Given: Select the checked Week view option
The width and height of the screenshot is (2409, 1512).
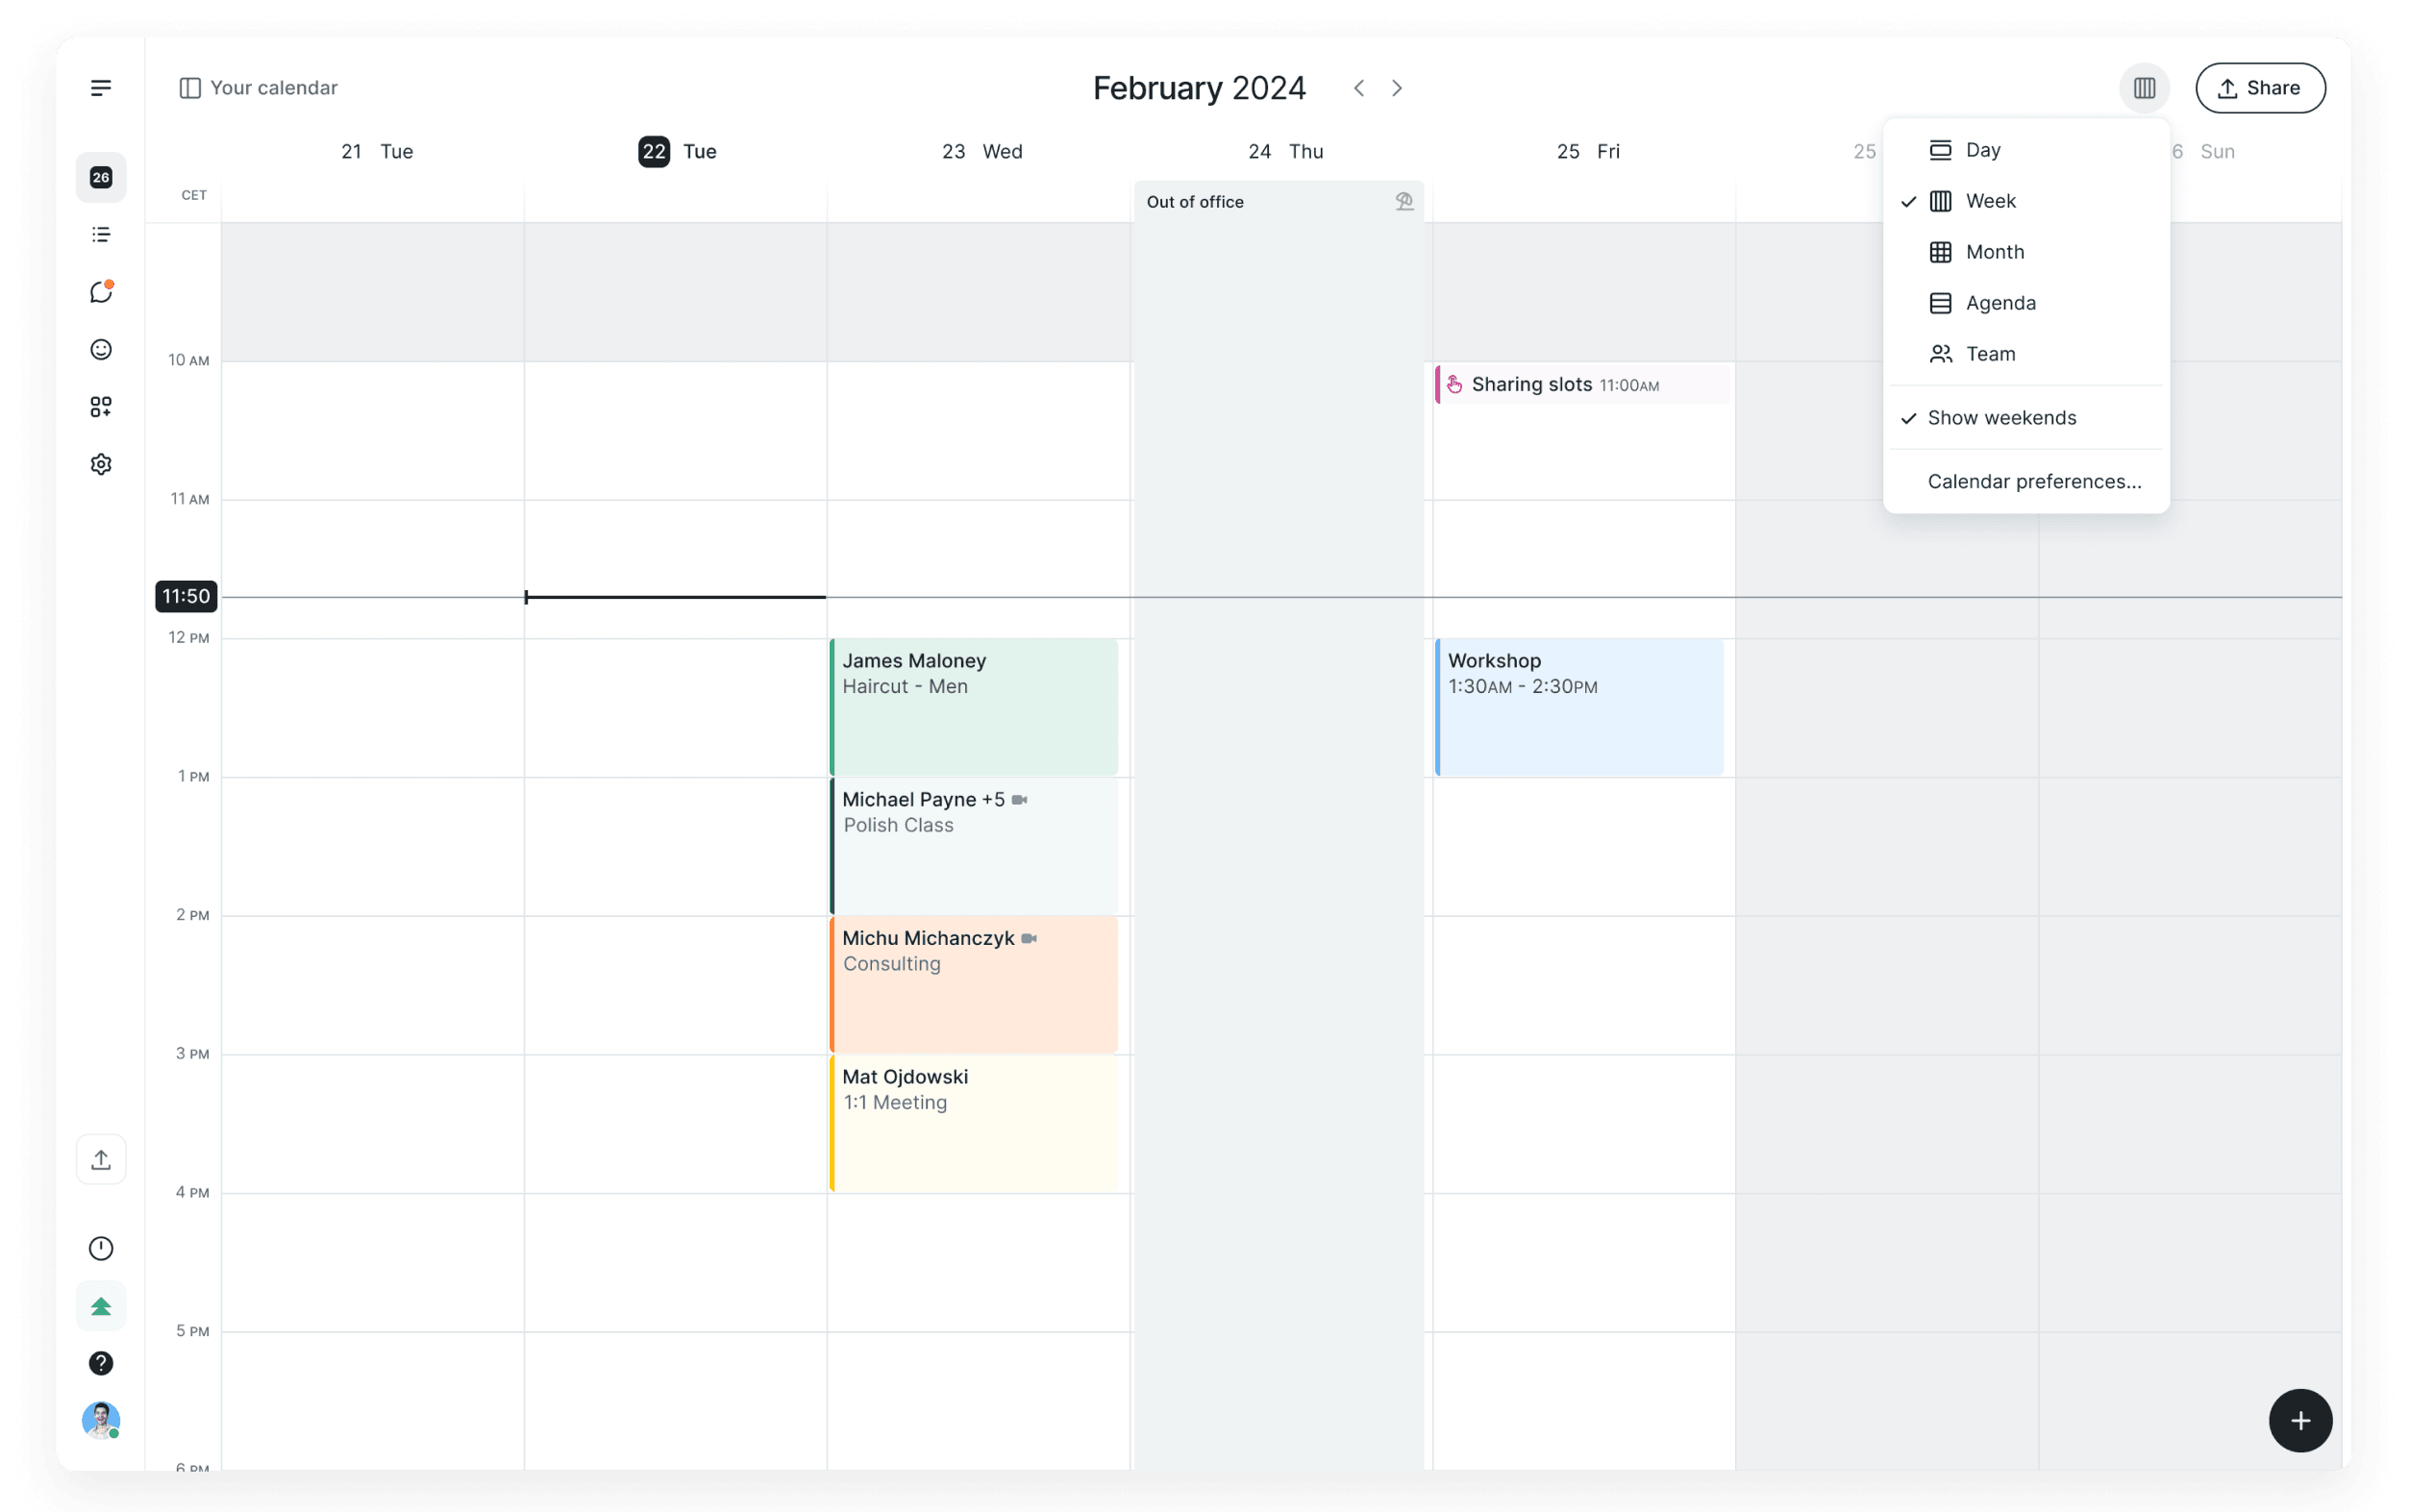Looking at the screenshot, I should click(1989, 201).
